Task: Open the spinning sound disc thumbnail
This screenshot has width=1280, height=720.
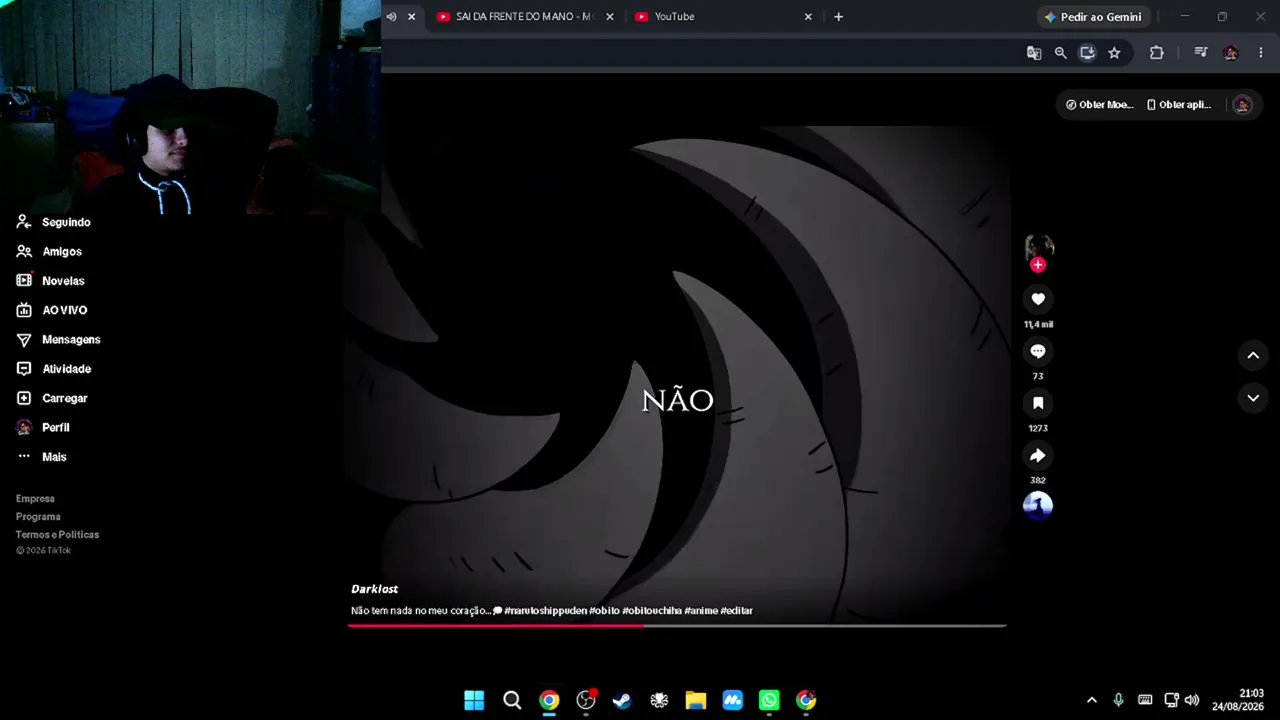Action: 1038,505
